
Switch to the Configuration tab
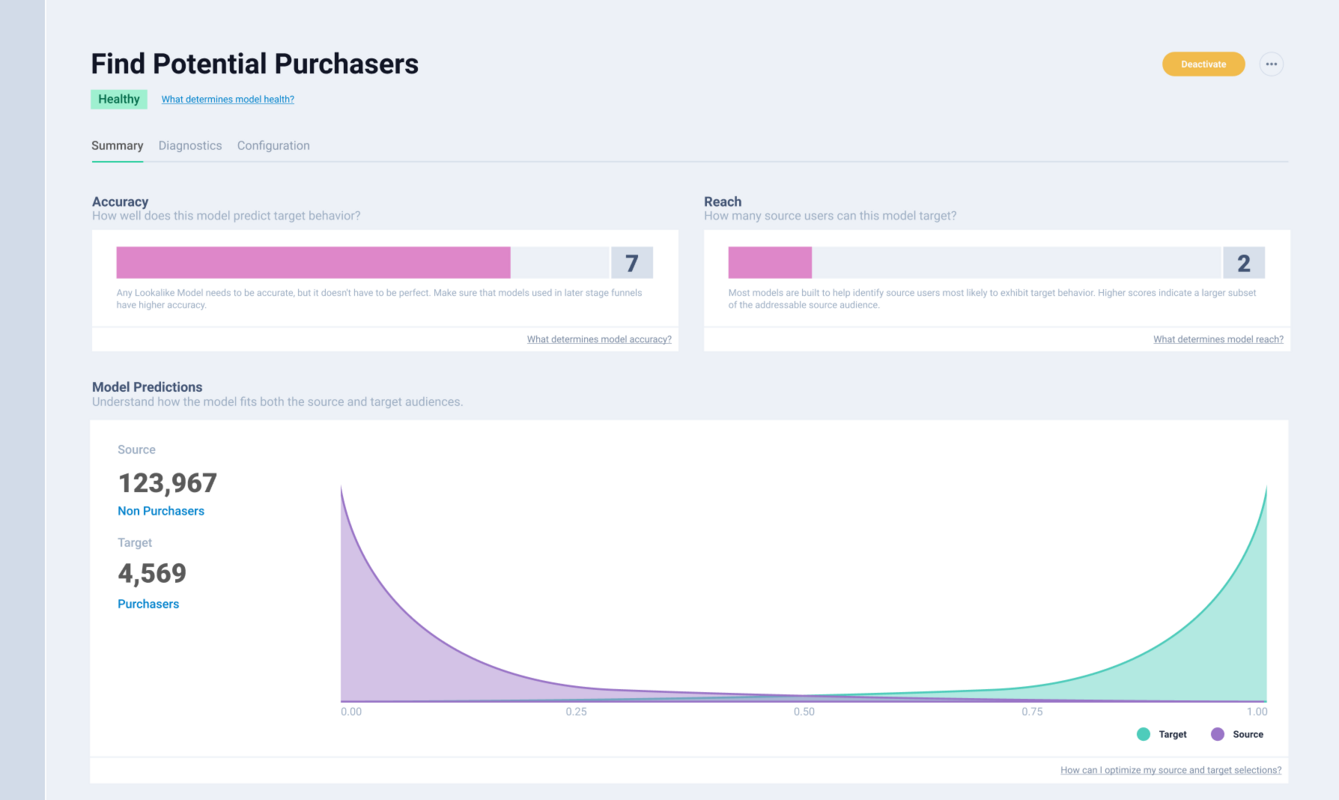(x=273, y=145)
